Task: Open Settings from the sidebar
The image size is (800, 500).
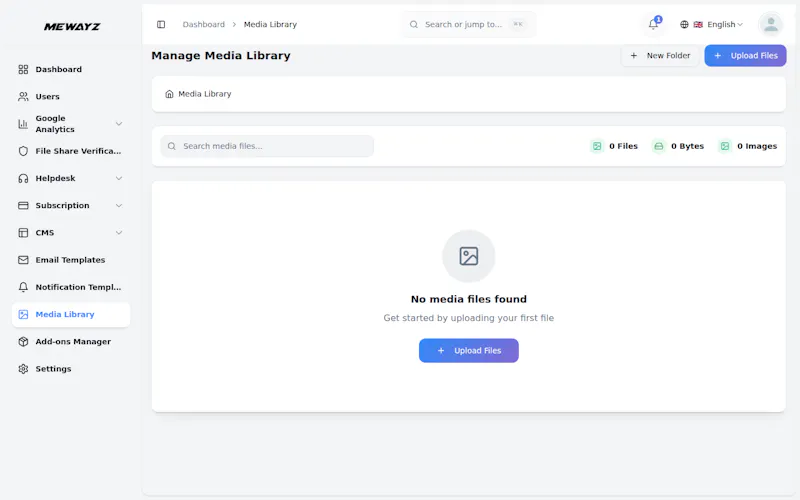Action: (71, 369)
